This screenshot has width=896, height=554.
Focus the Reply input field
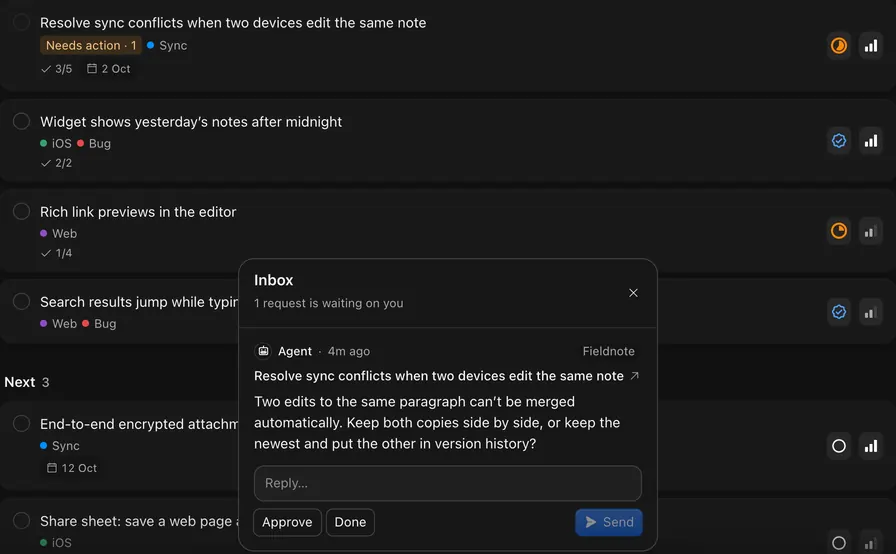click(x=447, y=483)
